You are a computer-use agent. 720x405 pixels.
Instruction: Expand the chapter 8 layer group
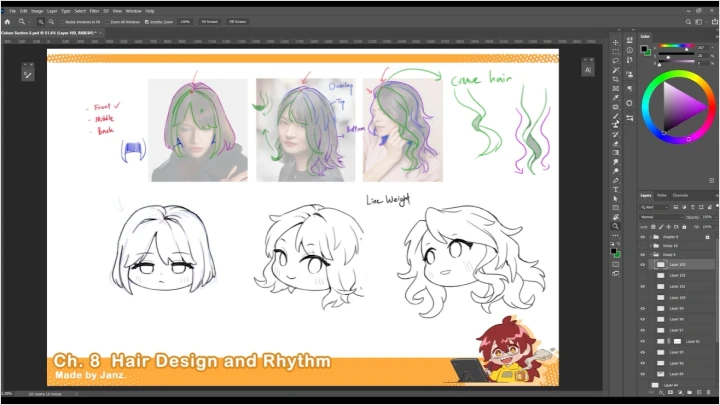click(x=651, y=237)
